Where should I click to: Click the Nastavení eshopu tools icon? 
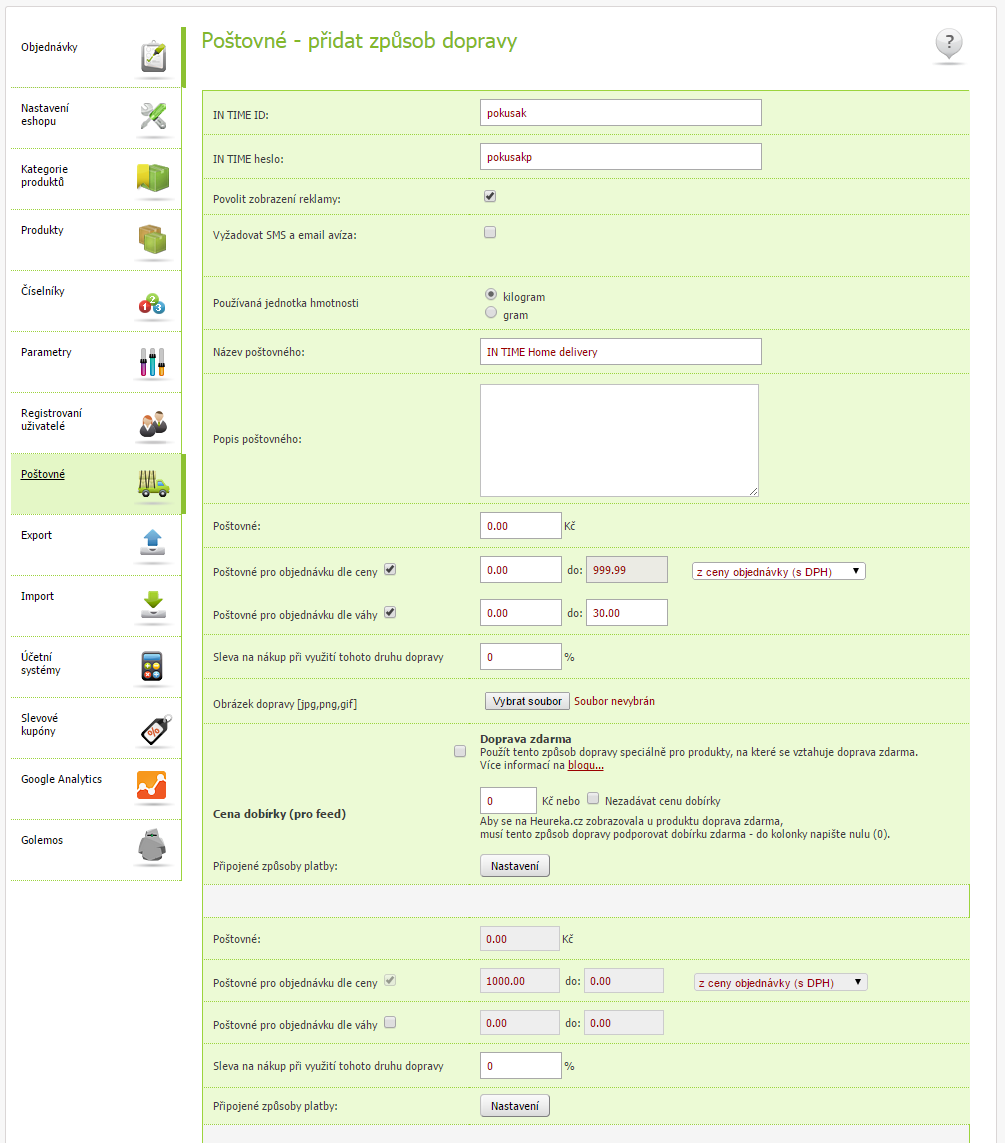pyautogui.click(x=153, y=116)
